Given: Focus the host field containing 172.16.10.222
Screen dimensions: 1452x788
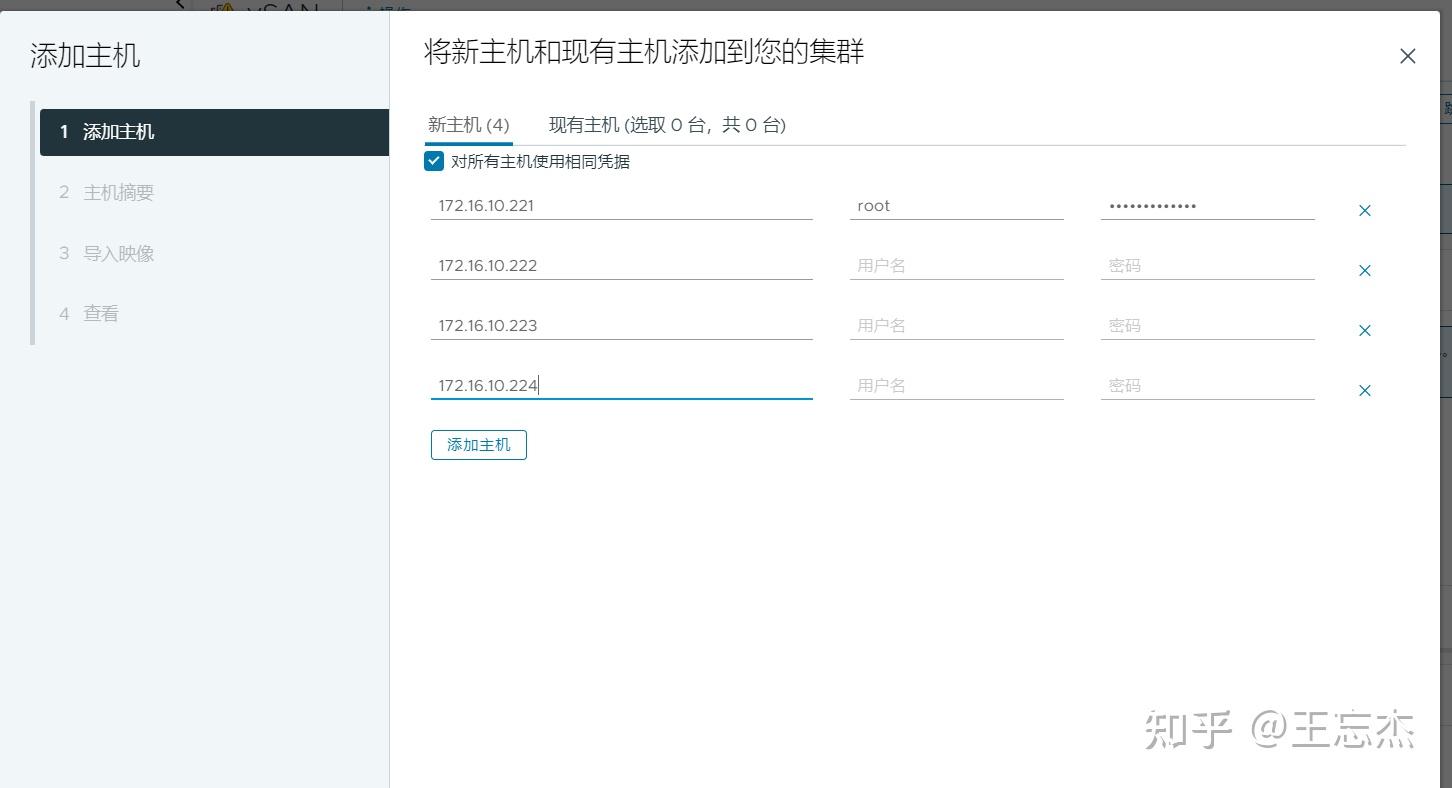Looking at the screenshot, I should (621, 266).
